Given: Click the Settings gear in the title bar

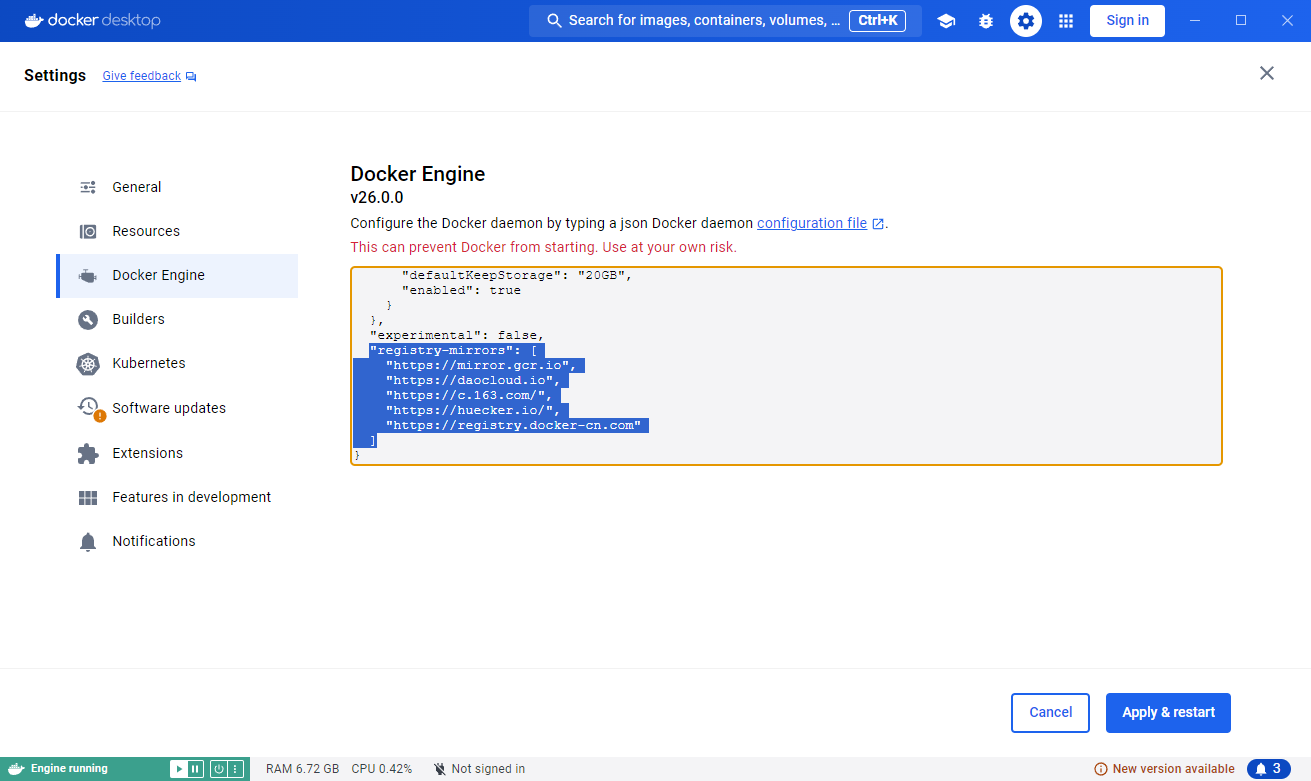Looking at the screenshot, I should [1026, 20].
